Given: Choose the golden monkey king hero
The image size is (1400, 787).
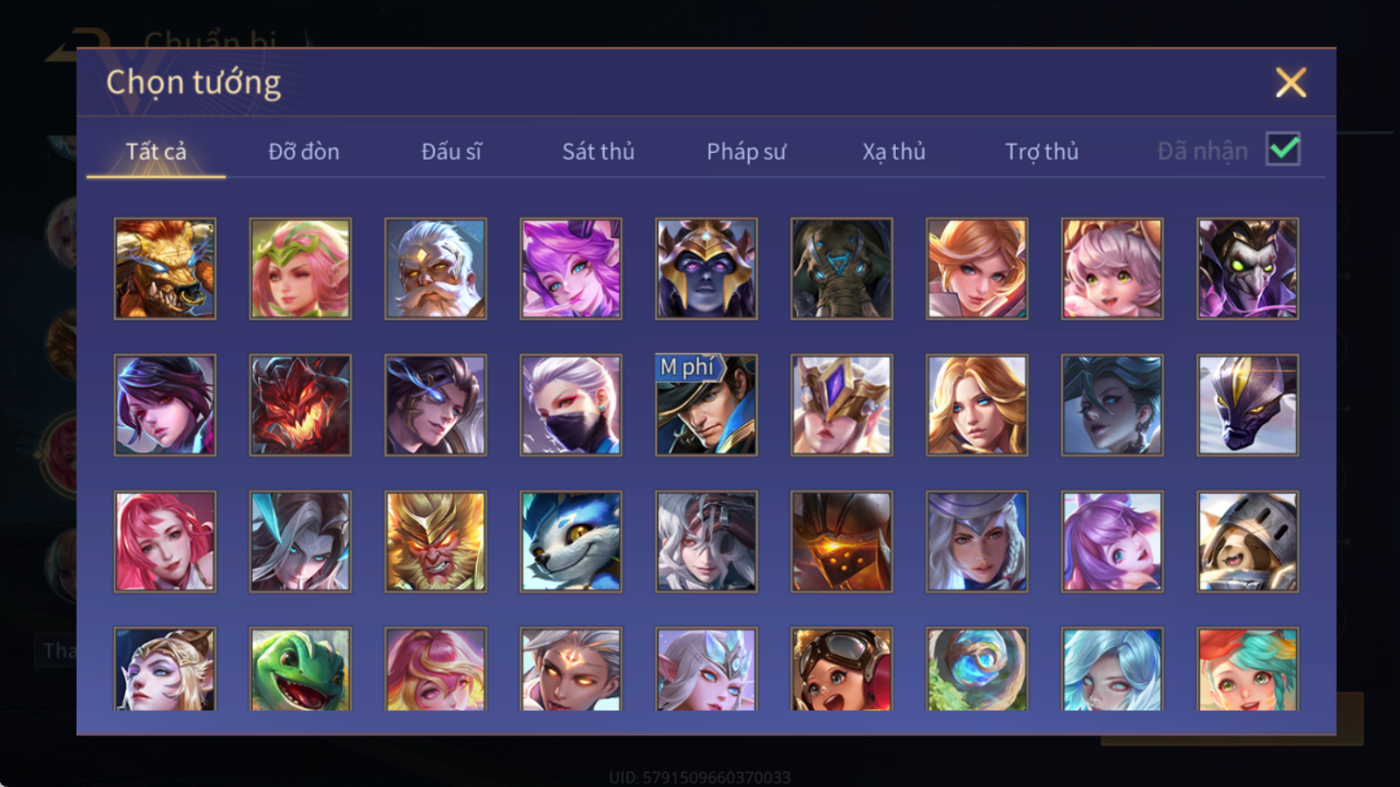Looking at the screenshot, I should click(x=436, y=541).
